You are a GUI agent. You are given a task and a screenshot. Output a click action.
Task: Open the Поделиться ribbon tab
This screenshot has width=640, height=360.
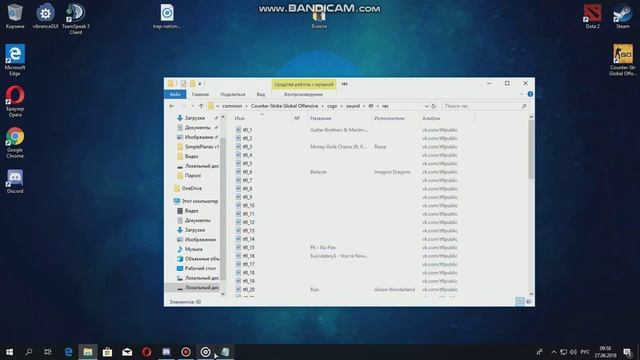[233, 94]
